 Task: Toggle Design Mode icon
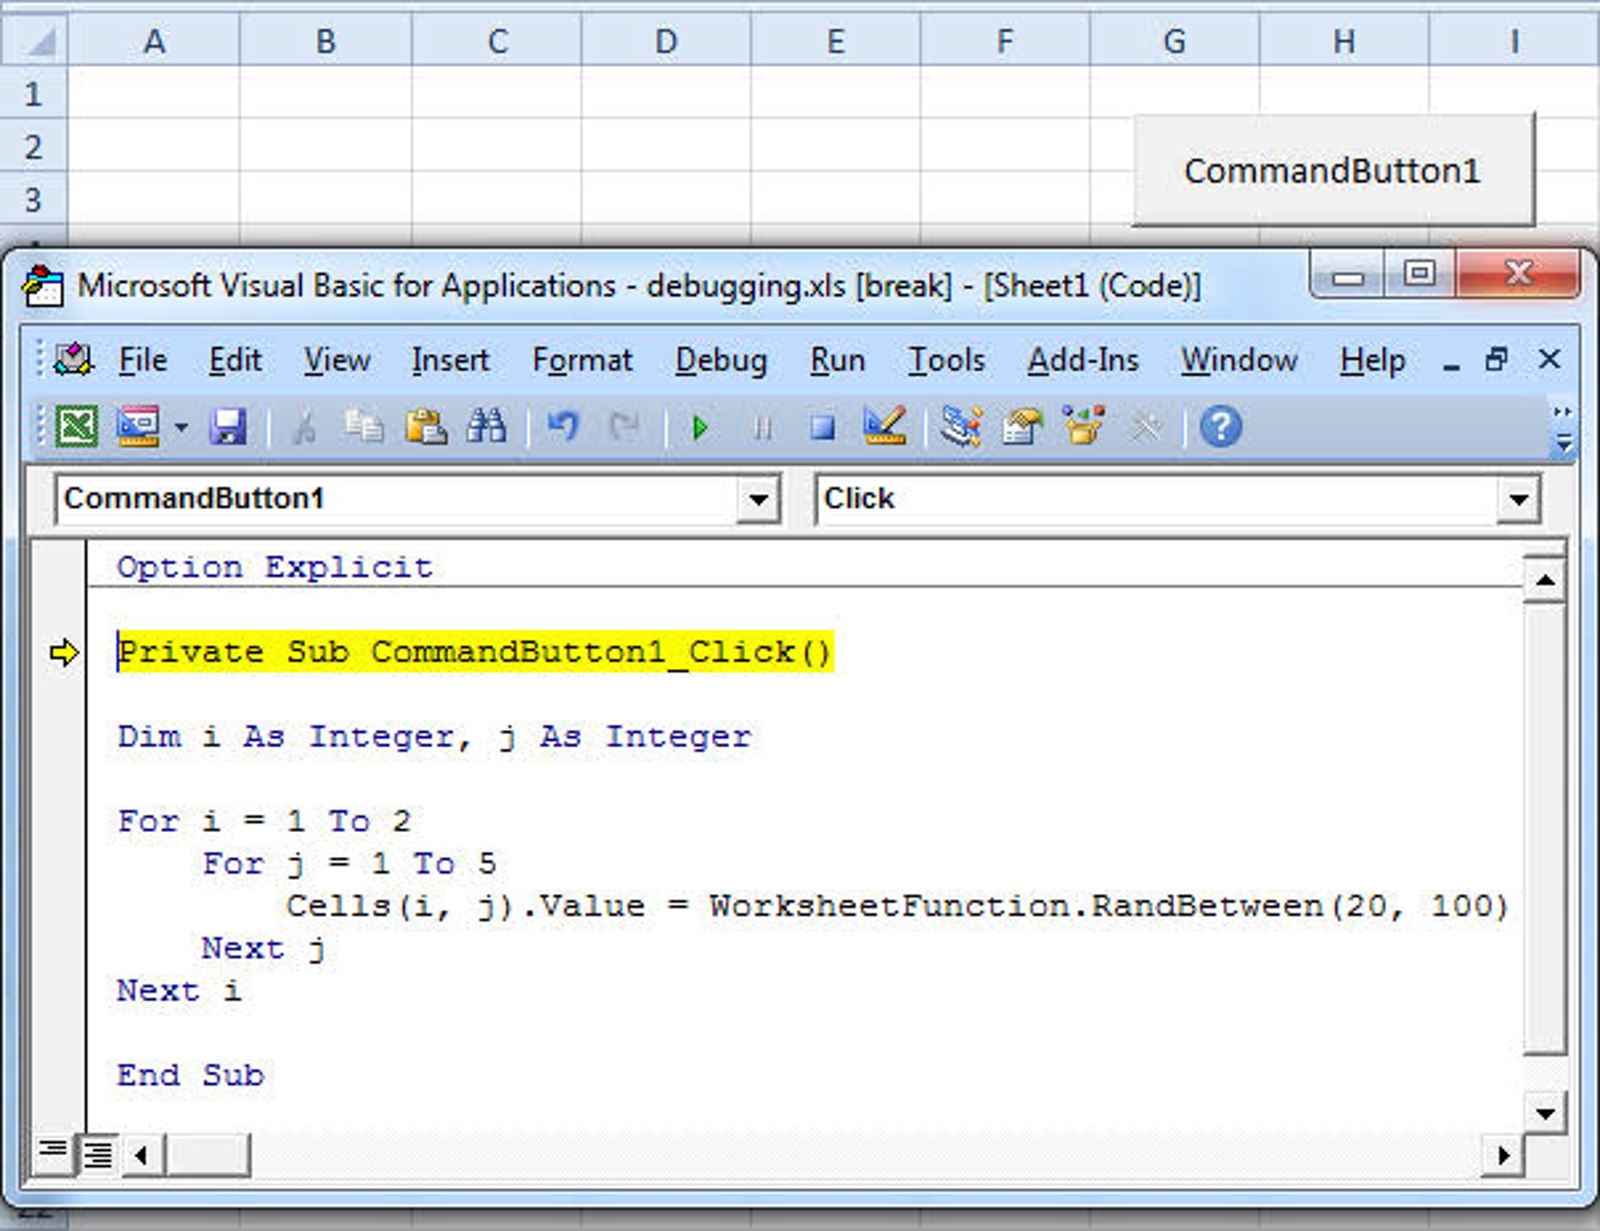coord(884,427)
